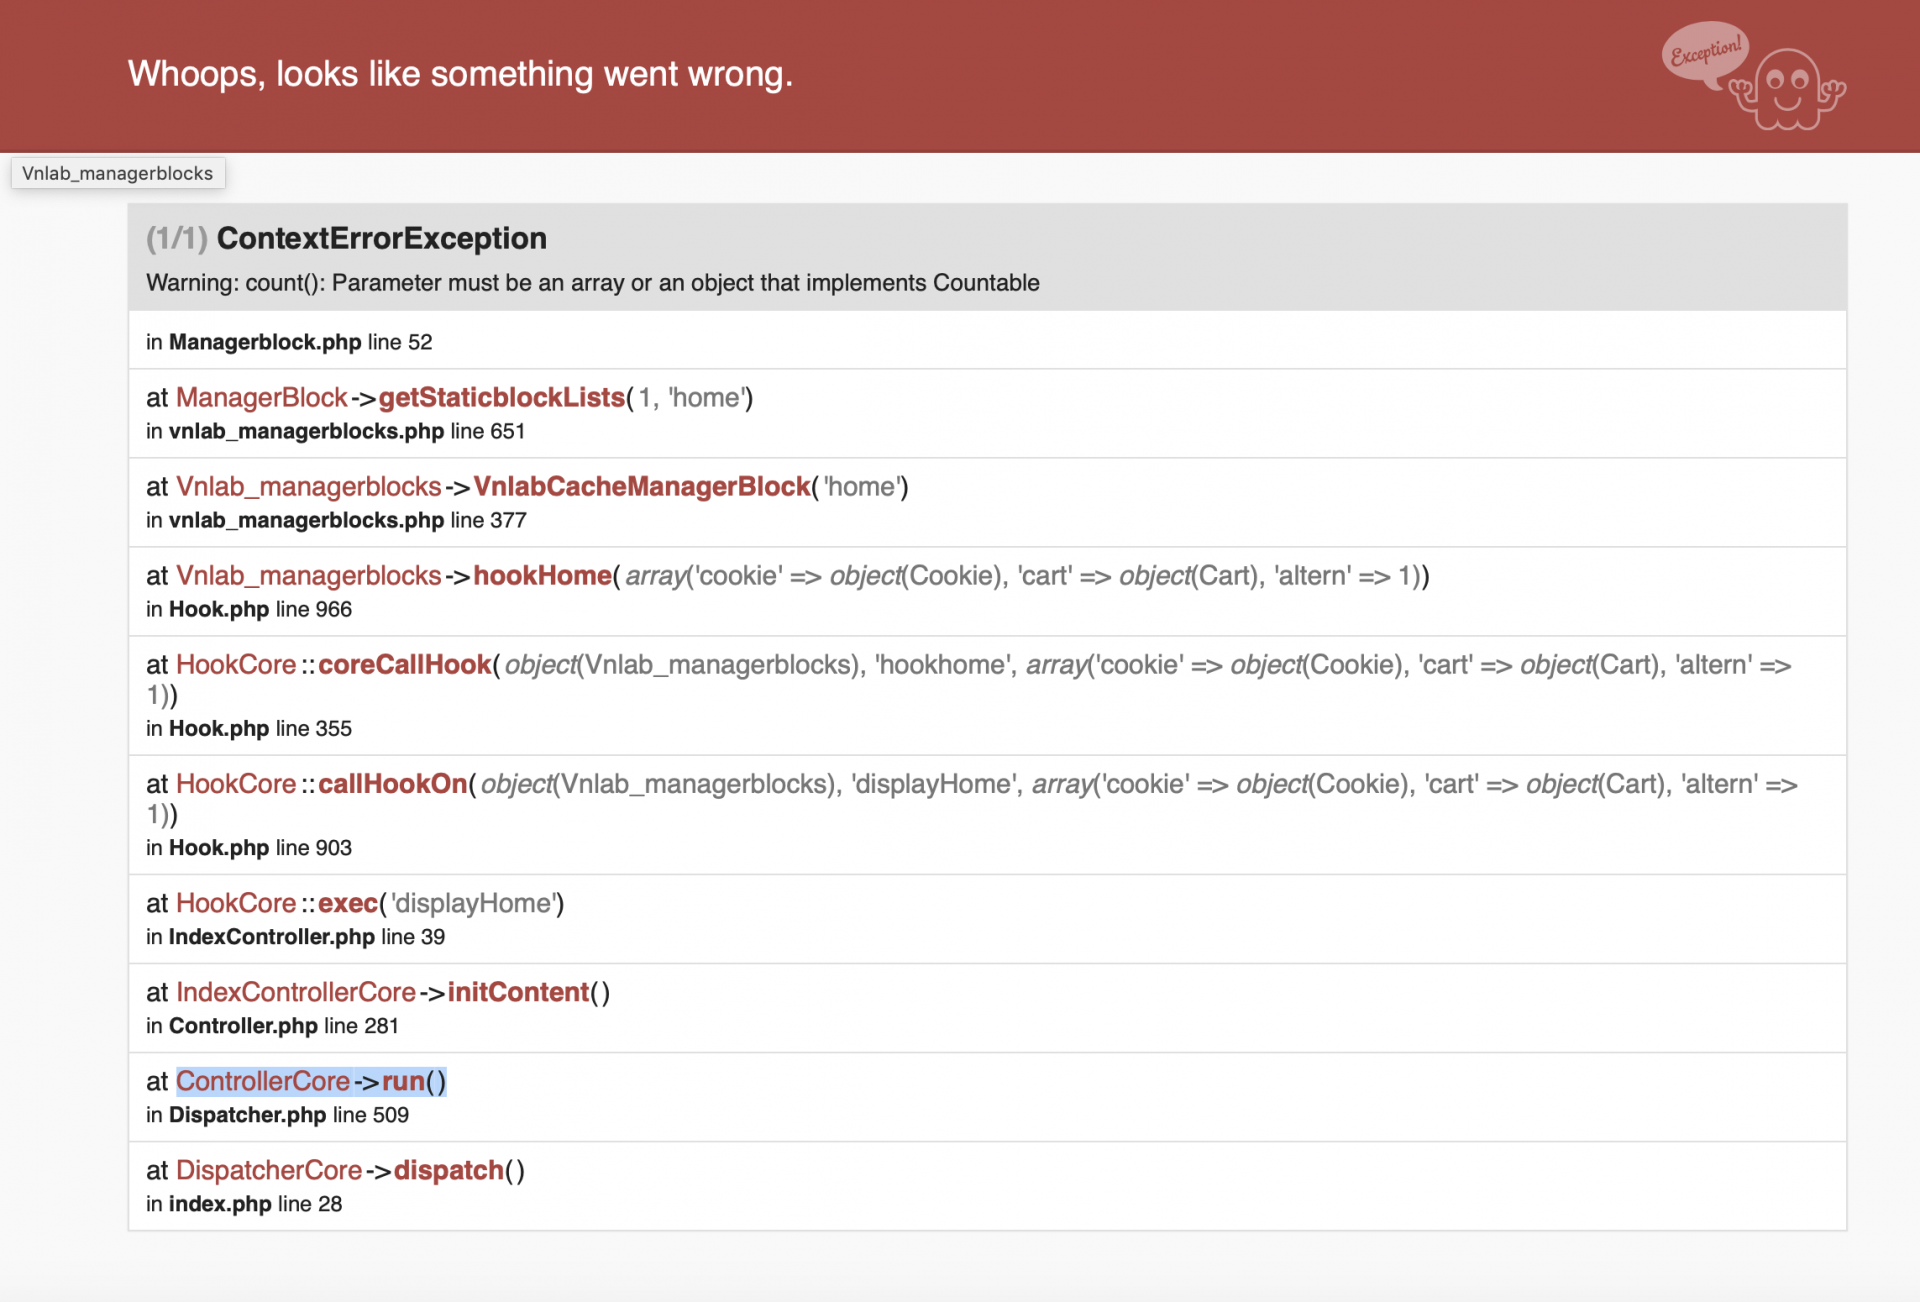Click the ManagerBlock class link
Image resolution: width=1920 pixels, height=1302 pixels.
pos(261,398)
